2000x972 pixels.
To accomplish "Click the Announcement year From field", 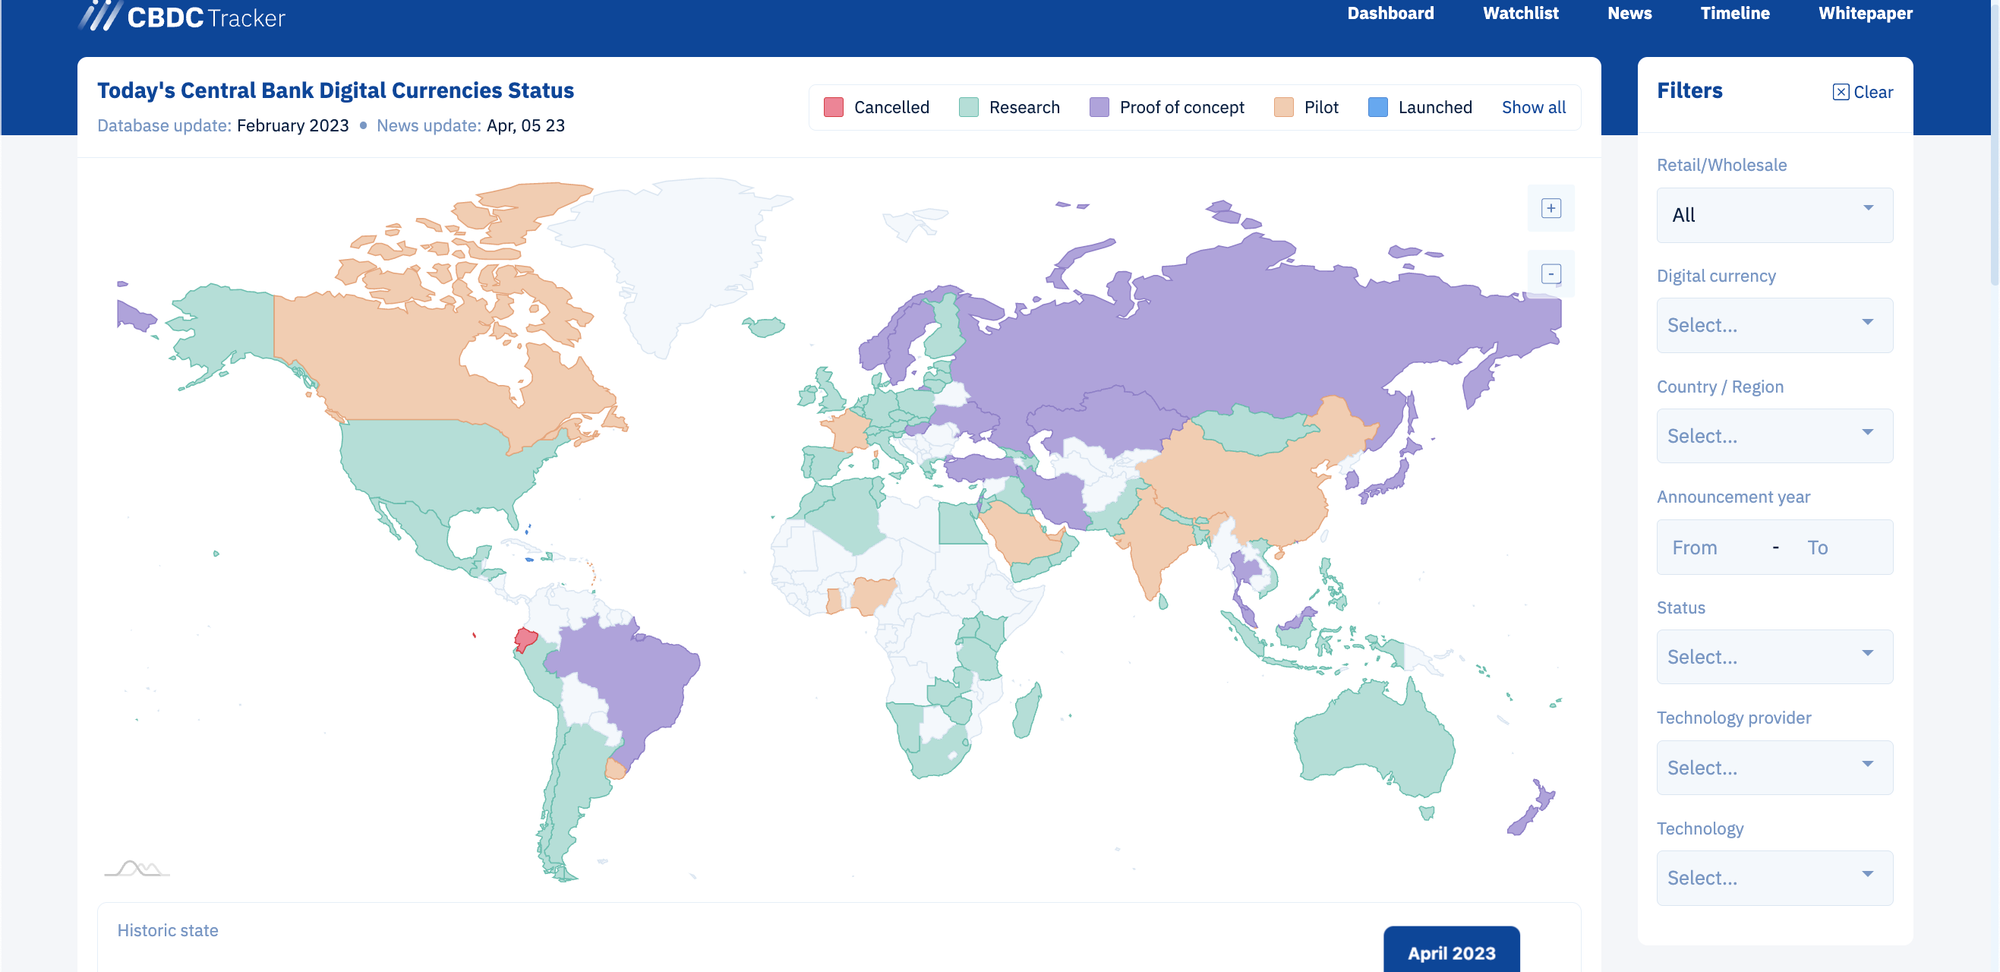I will (1707, 548).
